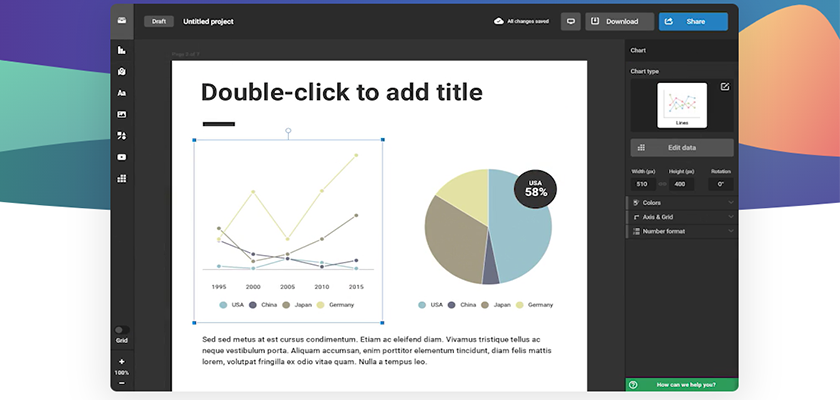Expand the Number format section

pyautogui.click(x=682, y=231)
